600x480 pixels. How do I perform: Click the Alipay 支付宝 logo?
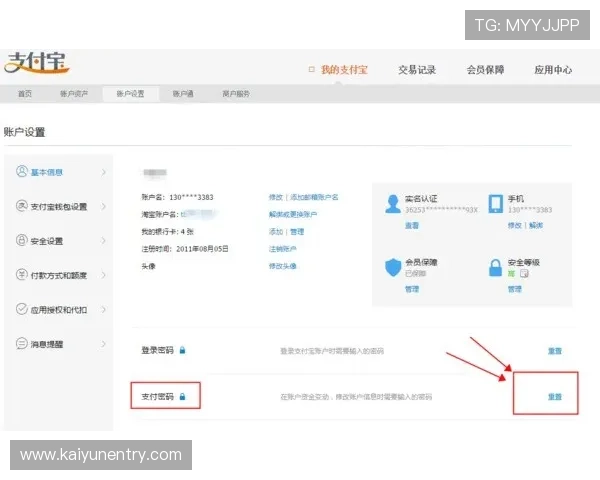37,62
